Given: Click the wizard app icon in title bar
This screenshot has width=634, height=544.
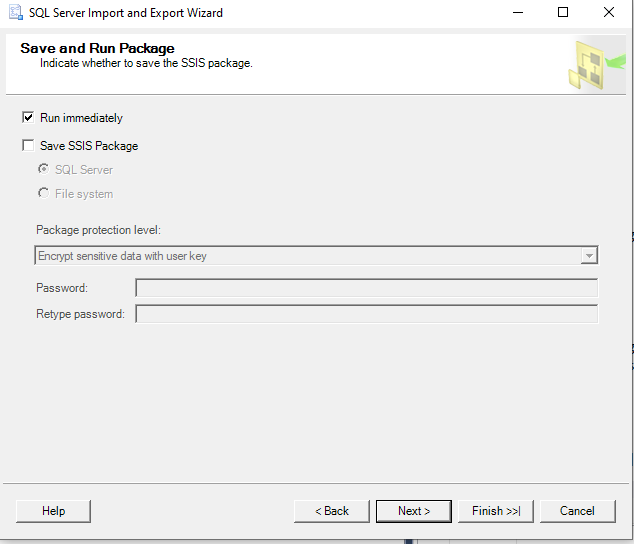Looking at the screenshot, I should (x=16, y=13).
